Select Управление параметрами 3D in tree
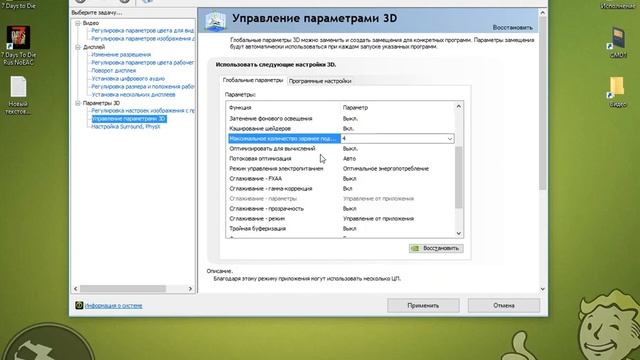Image resolution: width=640 pixels, height=360 pixels. pos(129,119)
